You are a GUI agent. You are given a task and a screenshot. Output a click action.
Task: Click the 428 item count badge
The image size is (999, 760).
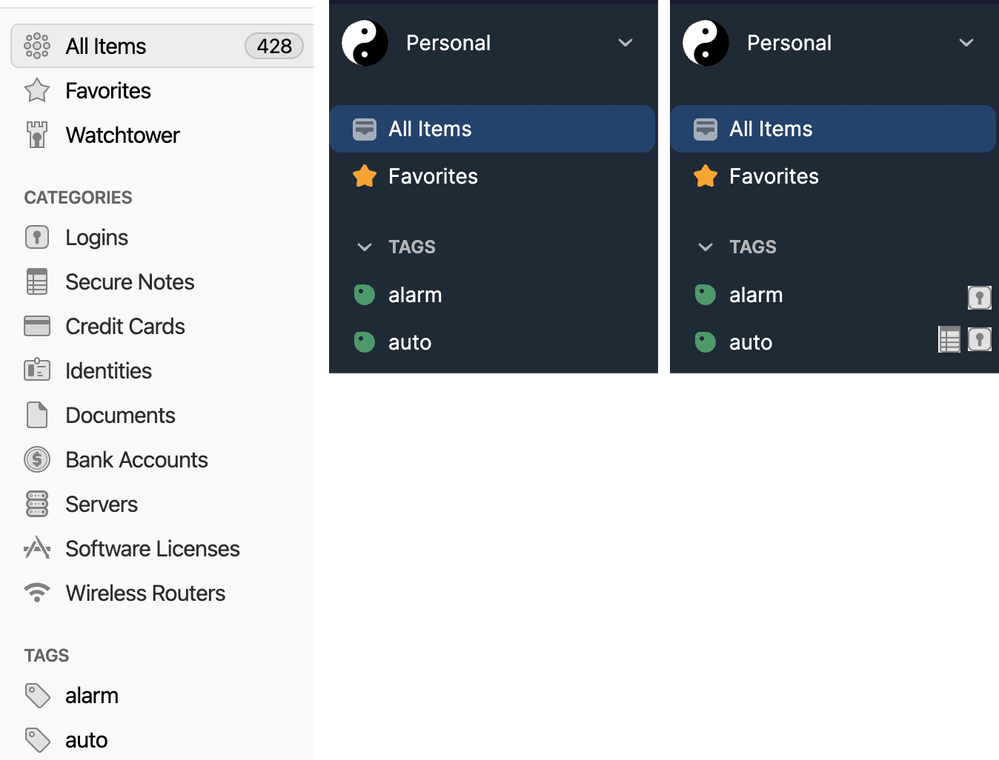click(x=274, y=46)
